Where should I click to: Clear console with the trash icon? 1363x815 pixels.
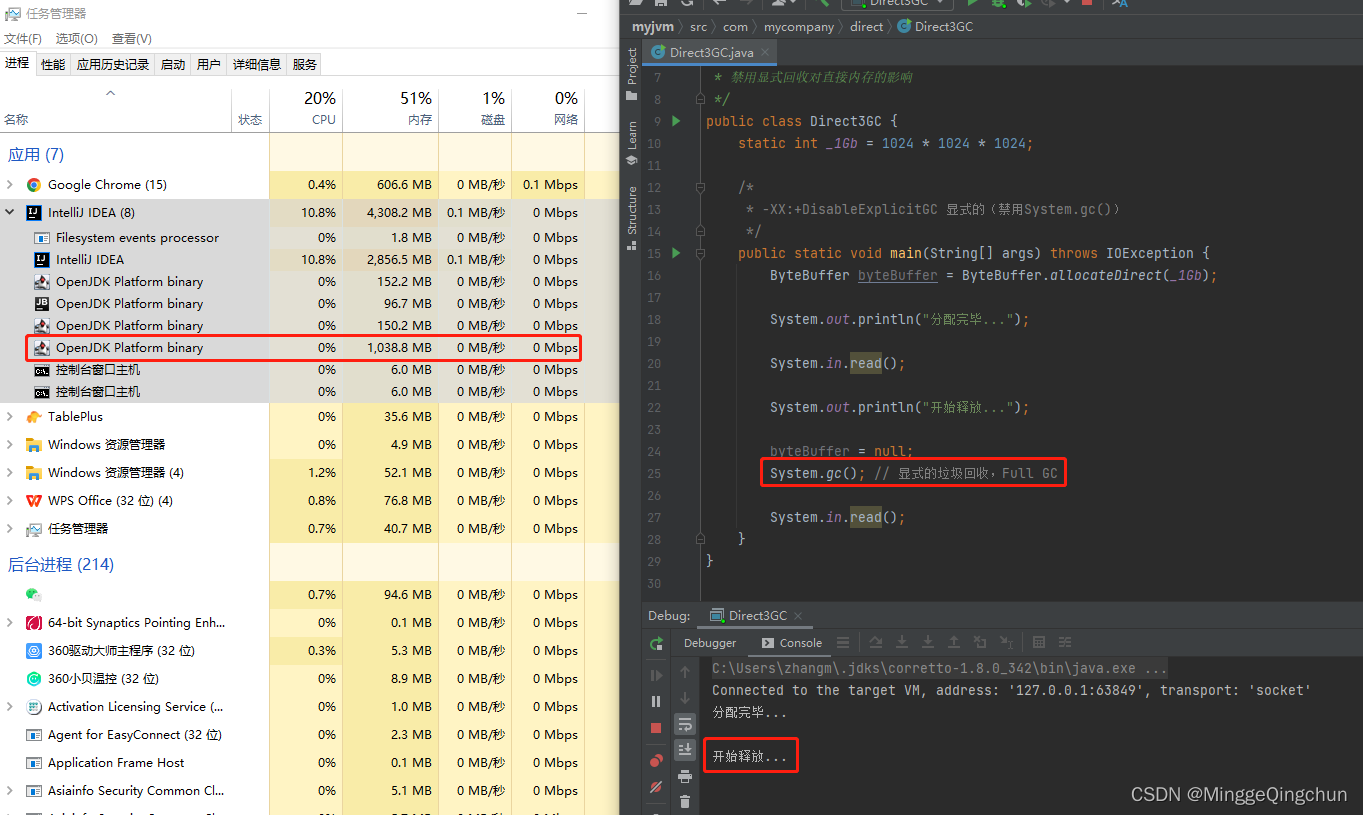pyautogui.click(x=685, y=801)
